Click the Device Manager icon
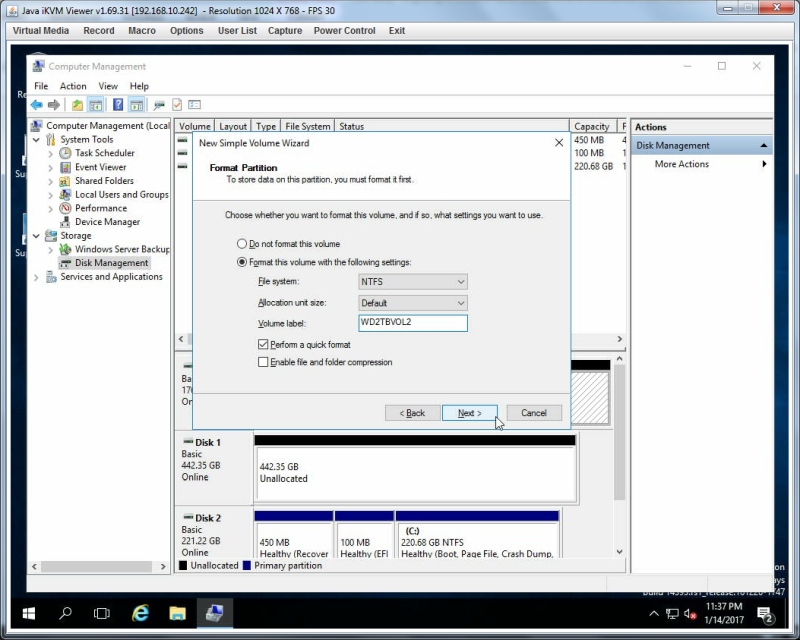Viewport: 800px width, 640px height. (x=65, y=222)
